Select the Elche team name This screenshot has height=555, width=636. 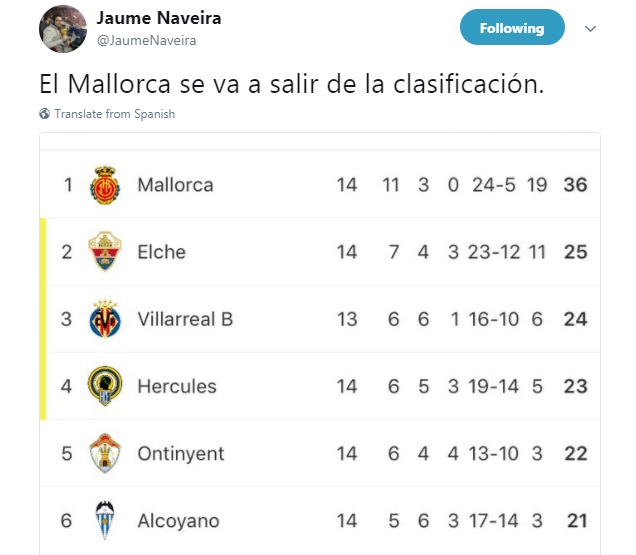tap(161, 252)
